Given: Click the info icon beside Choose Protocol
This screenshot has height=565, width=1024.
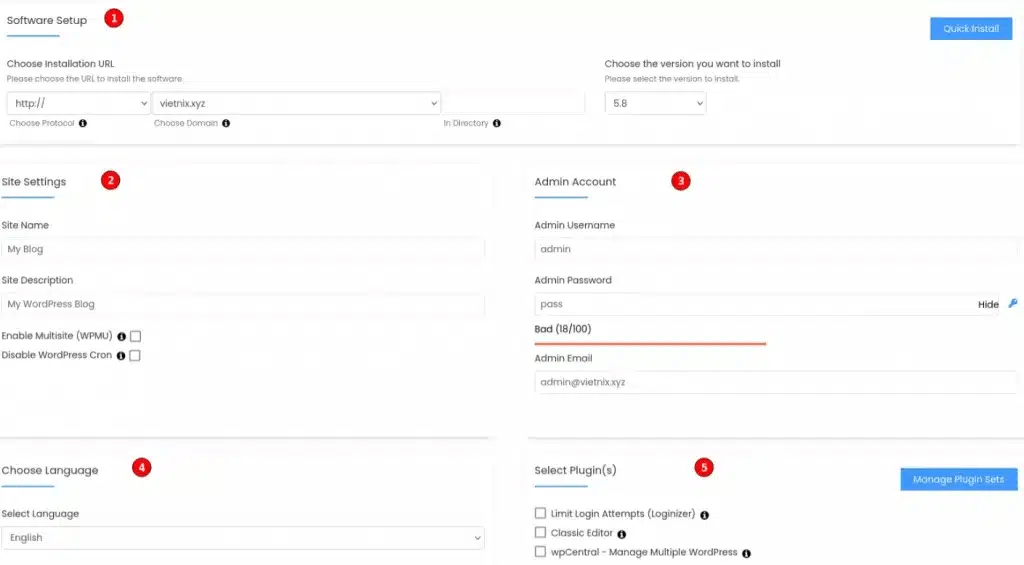Looking at the screenshot, I should (x=83, y=124).
